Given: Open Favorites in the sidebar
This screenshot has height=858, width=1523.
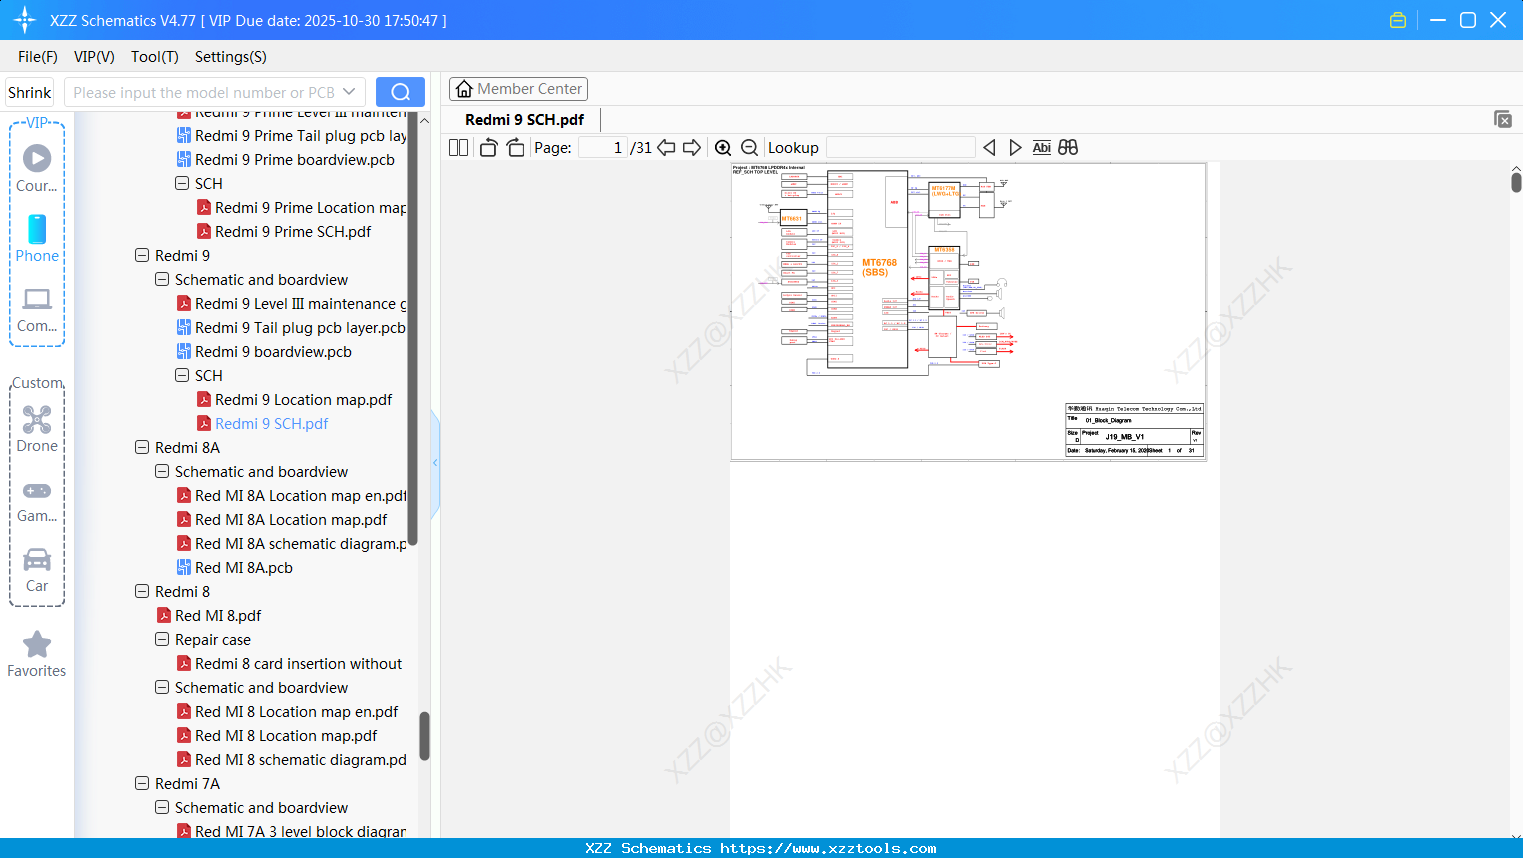Looking at the screenshot, I should (x=37, y=655).
